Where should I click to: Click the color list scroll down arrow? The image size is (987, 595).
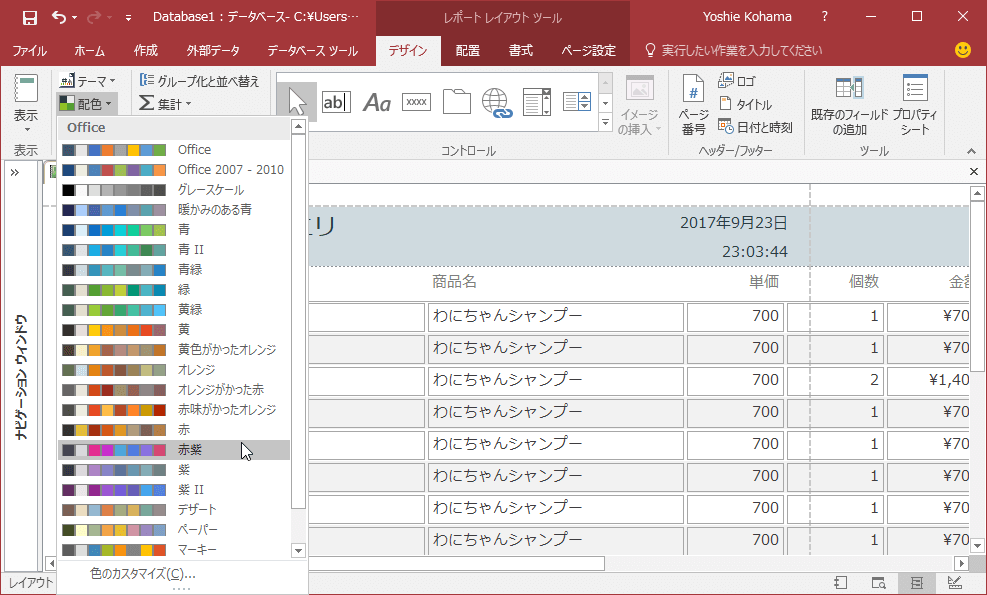tap(298, 550)
